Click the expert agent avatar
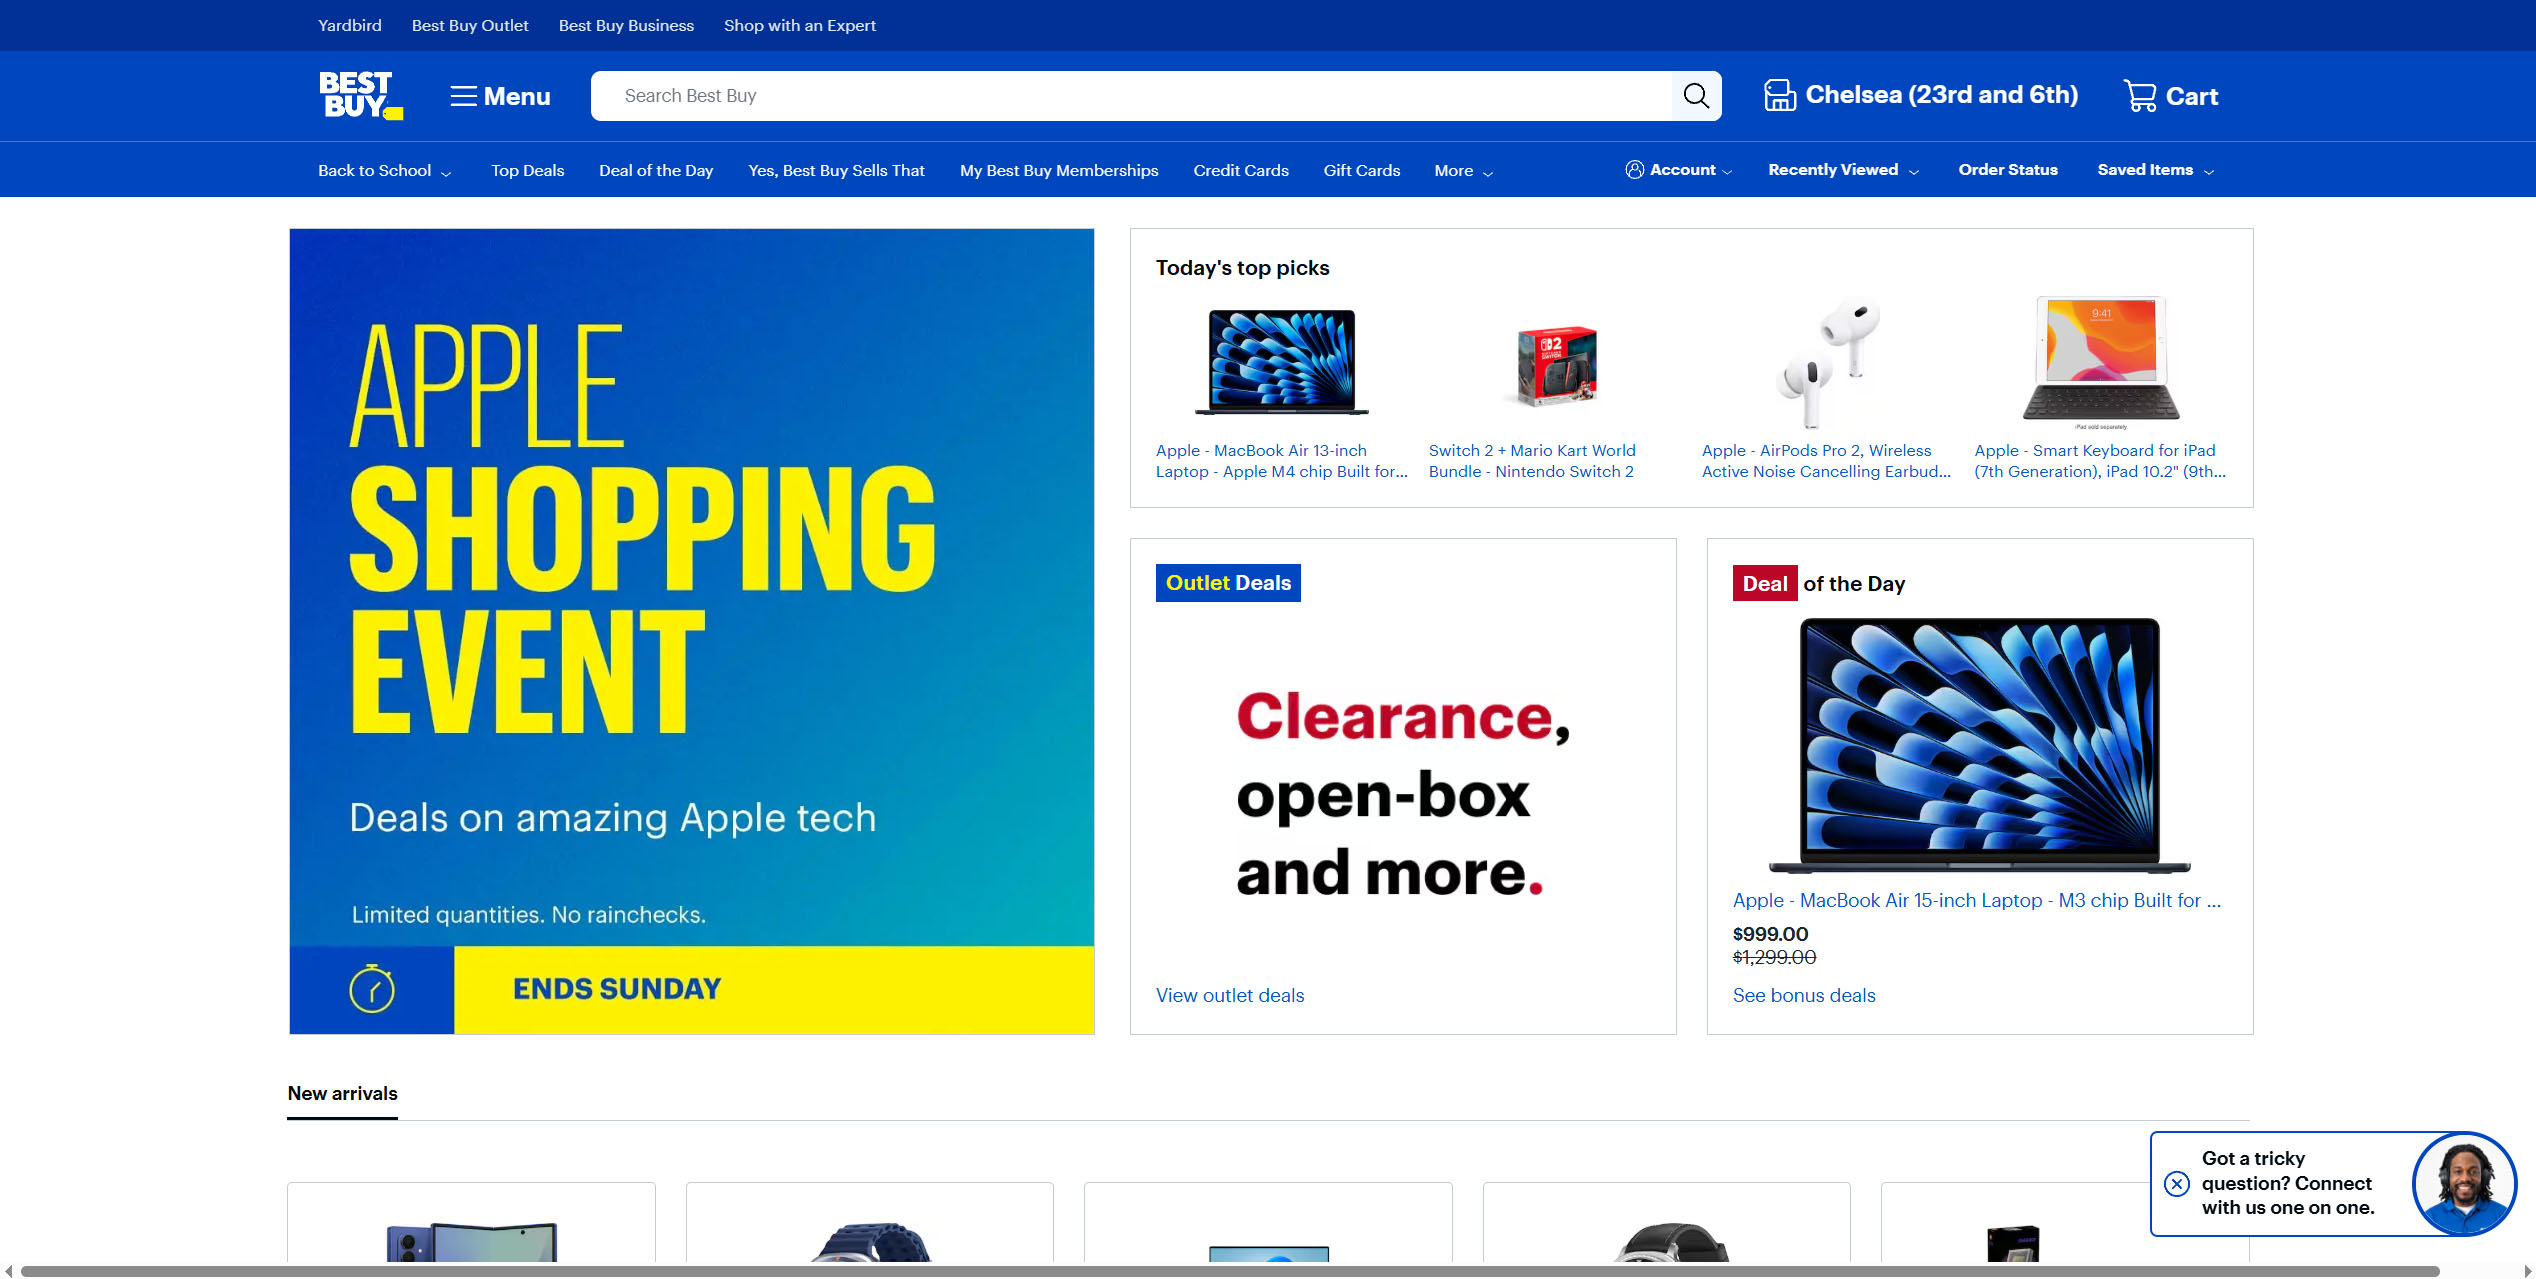Viewport: 2536px width, 1279px height. [x=2464, y=1184]
